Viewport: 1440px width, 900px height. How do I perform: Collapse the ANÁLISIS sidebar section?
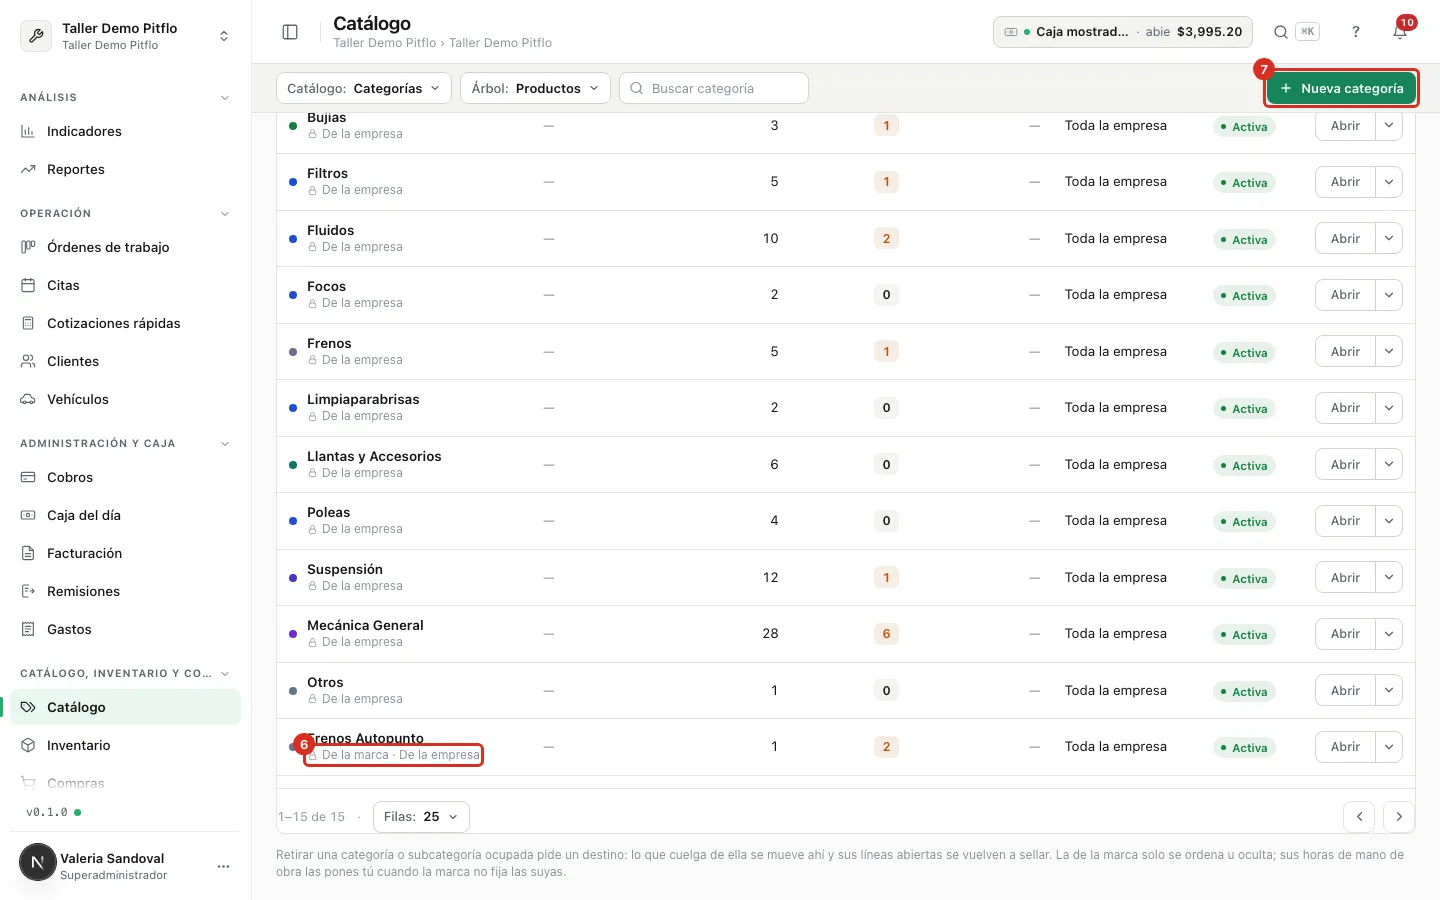point(225,98)
